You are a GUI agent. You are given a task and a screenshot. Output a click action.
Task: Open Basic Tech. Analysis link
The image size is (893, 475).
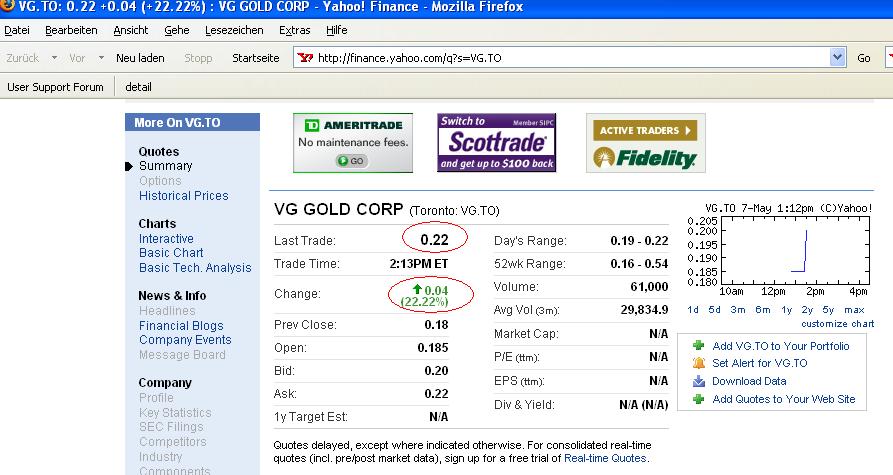pos(195,267)
